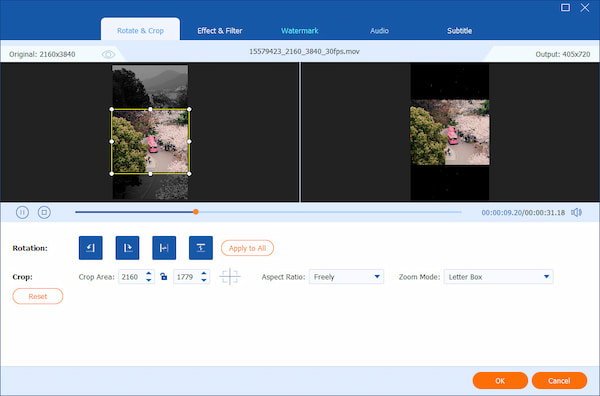600x396 pixels.
Task: Click the file name 15579423_2160_3840_30fps.mov
Action: tap(304, 51)
